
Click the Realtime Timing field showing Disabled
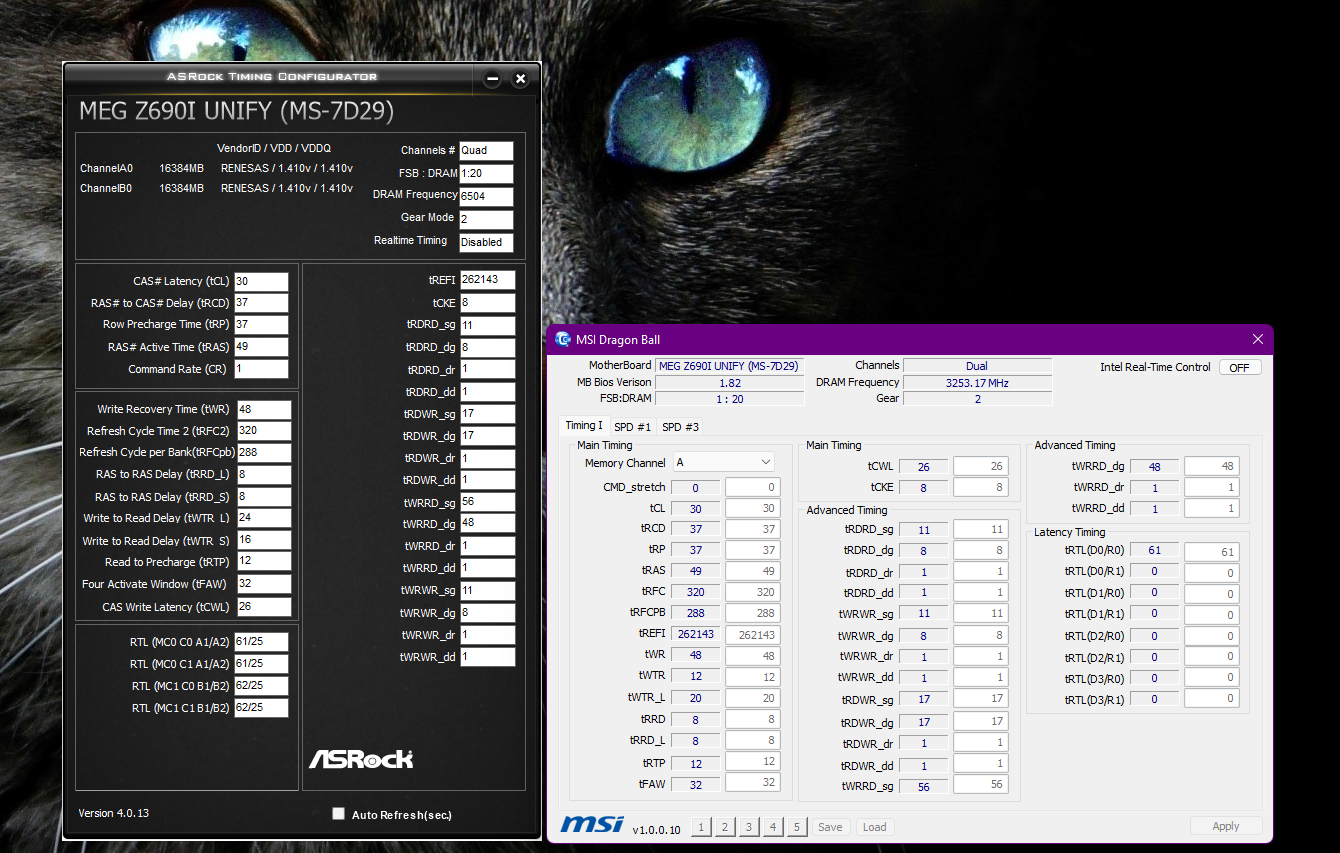486,242
